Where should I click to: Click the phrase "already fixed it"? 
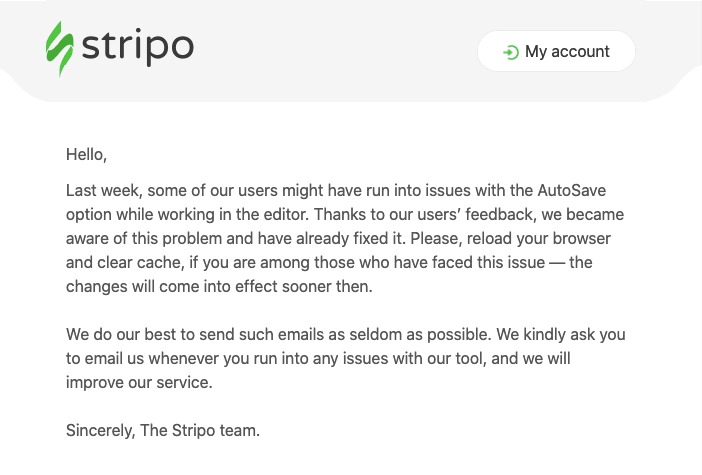[350, 239]
